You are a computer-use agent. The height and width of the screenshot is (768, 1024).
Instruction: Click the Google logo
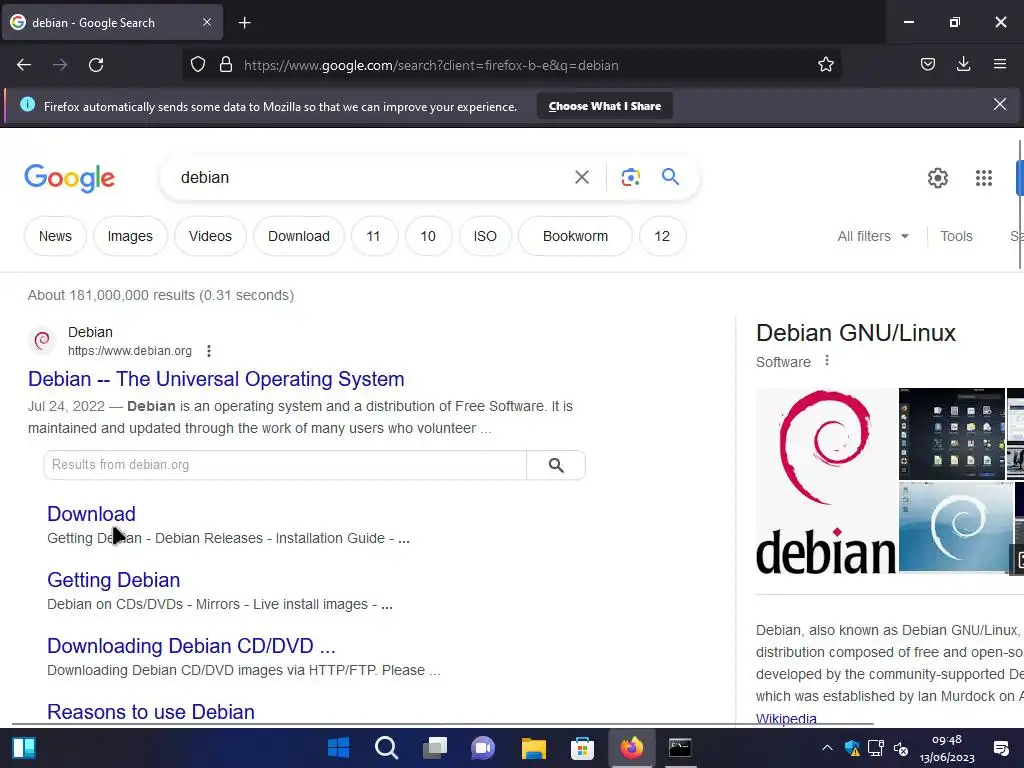click(69, 178)
